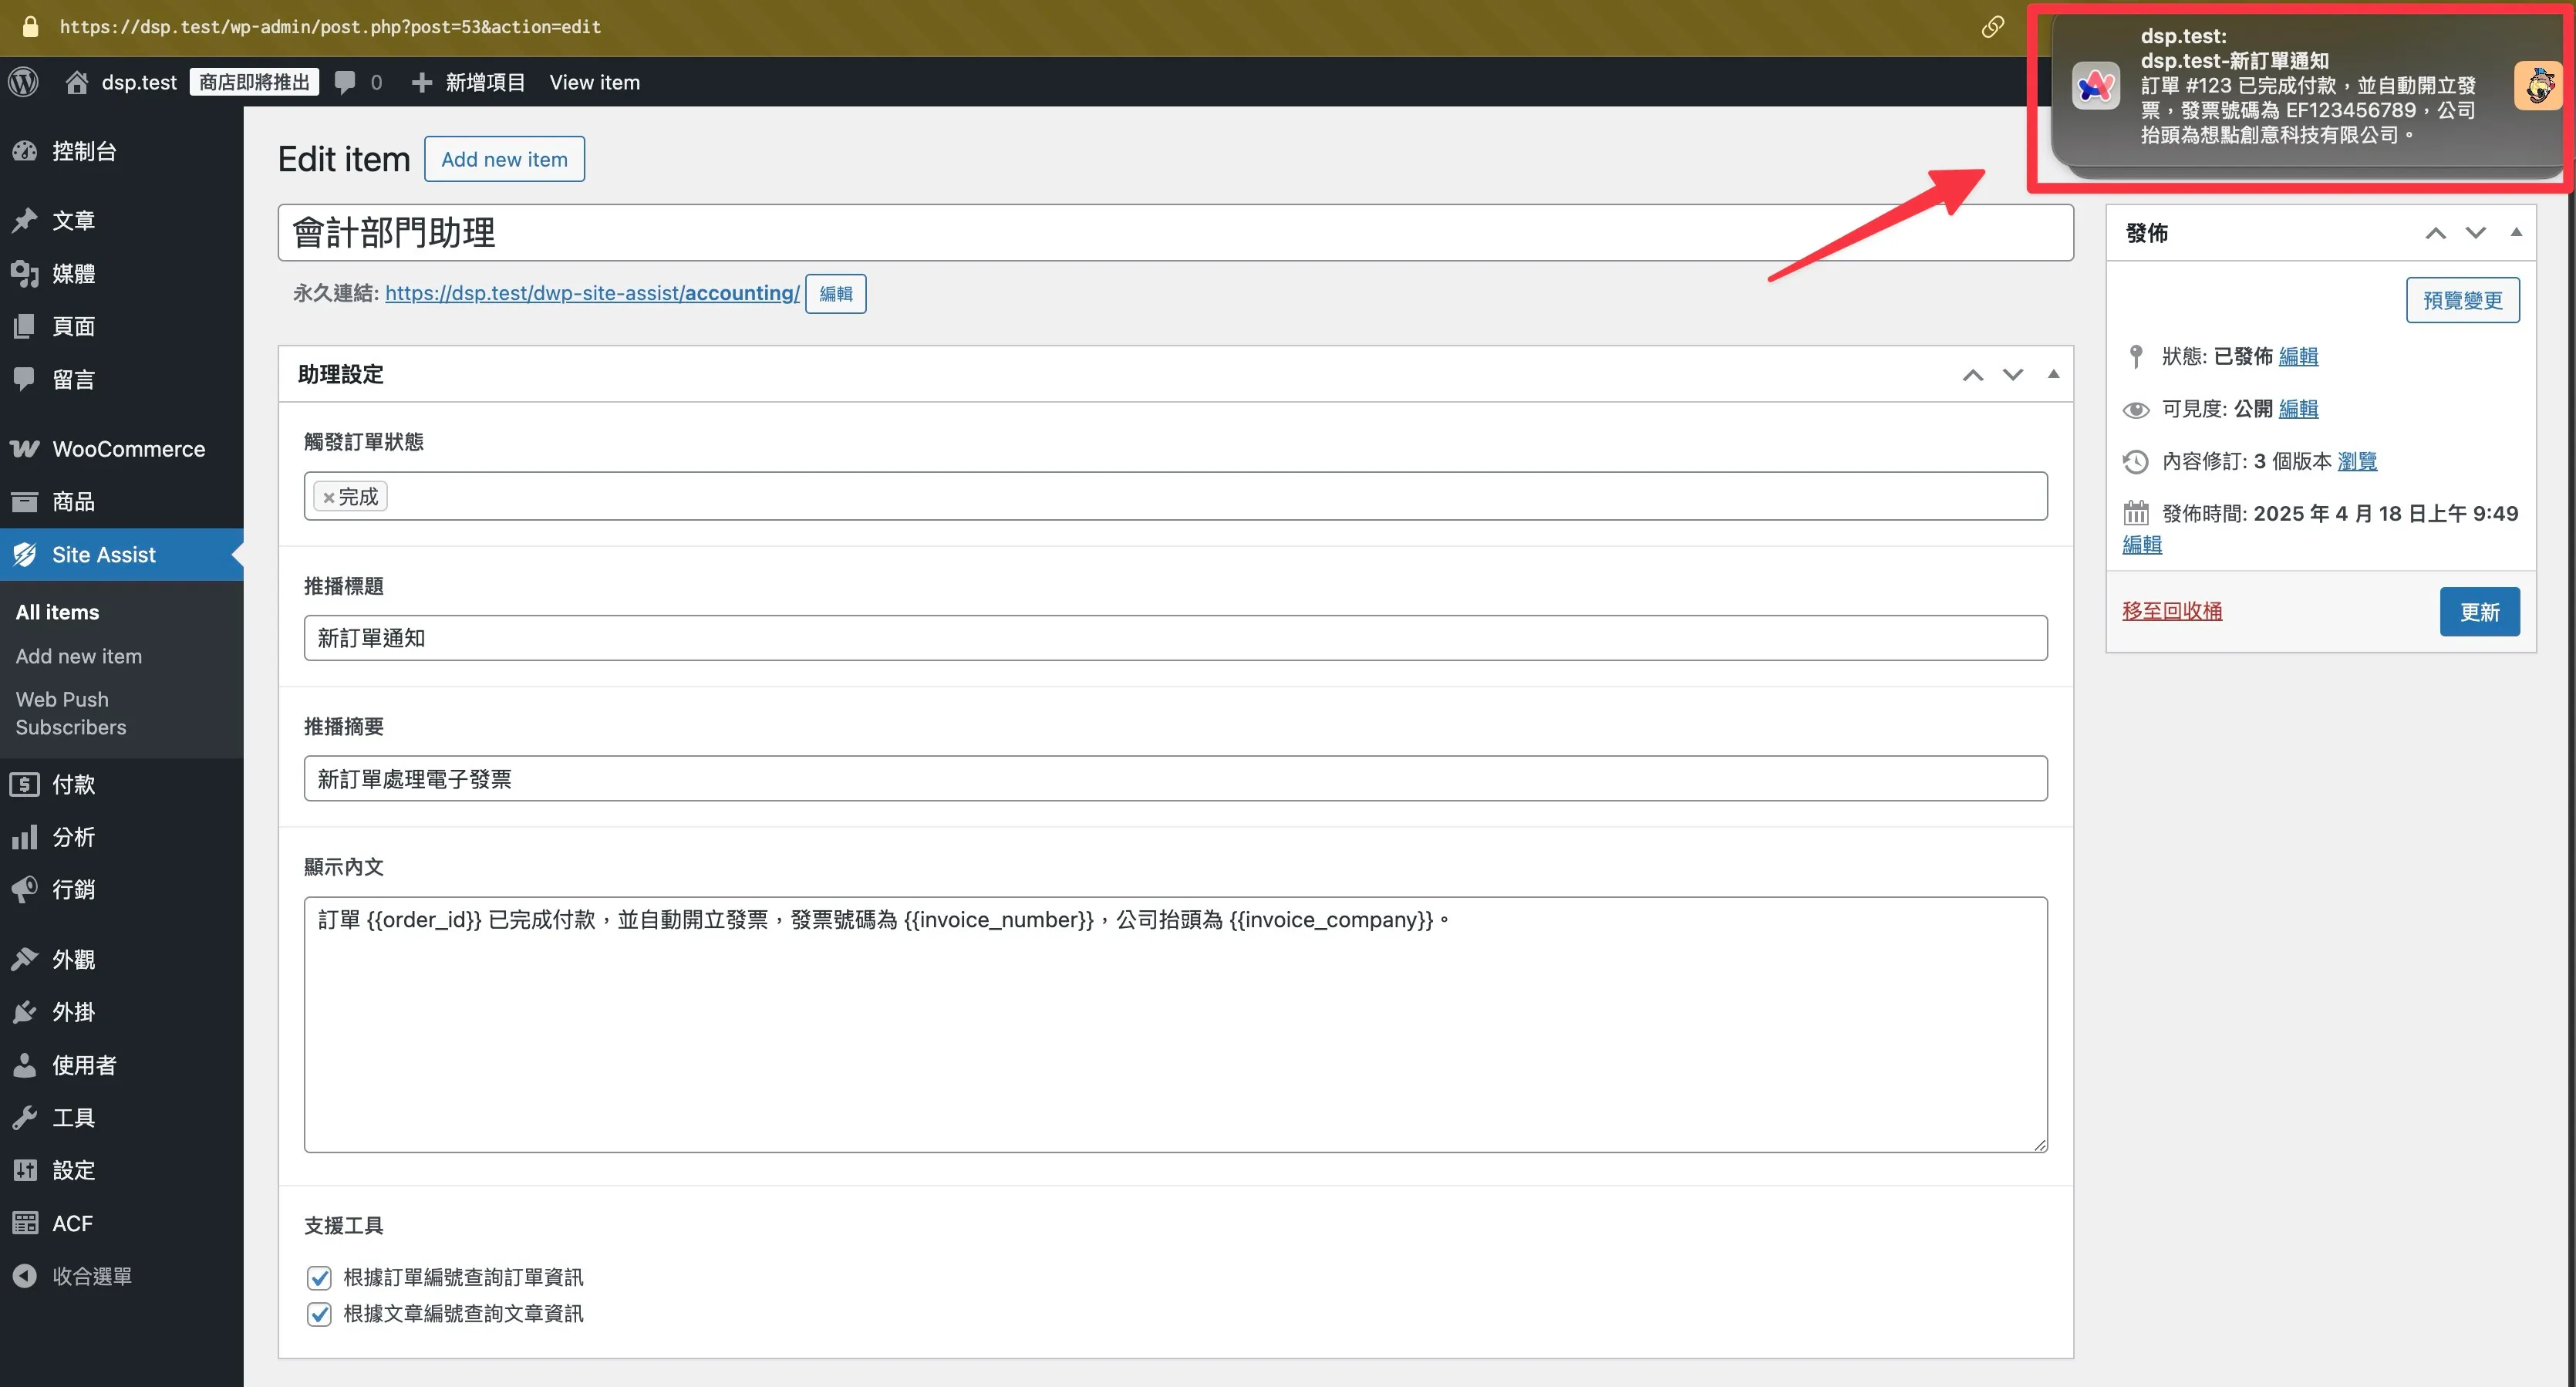
Task: Select View item in the admin bar
Action: tap(594, 82)
